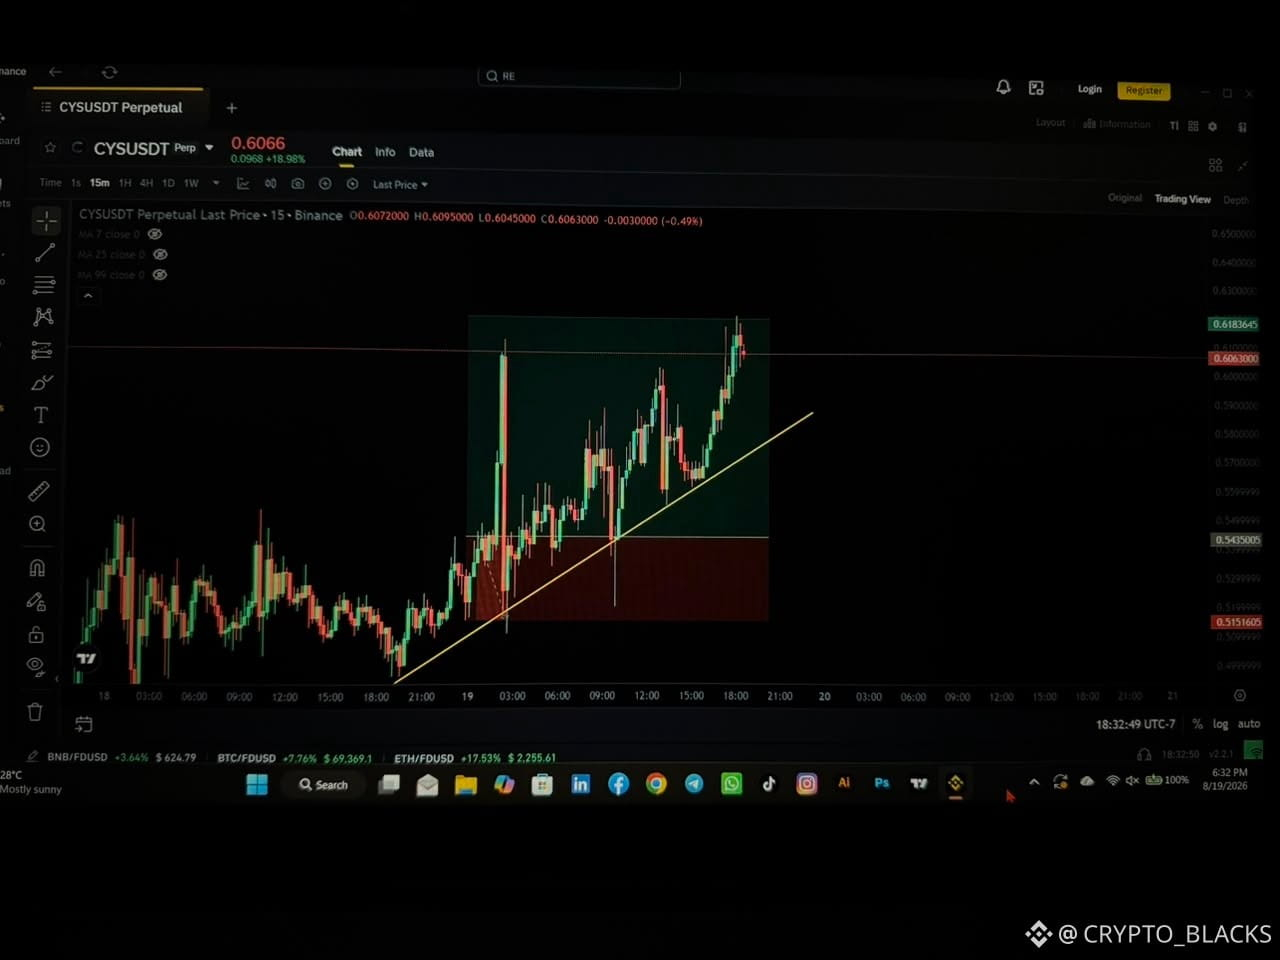Open the chart time zone selector

[x=1136, y=724]
